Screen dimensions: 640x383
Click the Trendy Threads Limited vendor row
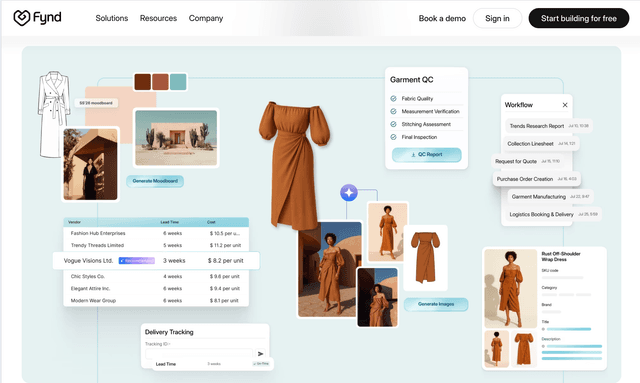pos(156,245)
